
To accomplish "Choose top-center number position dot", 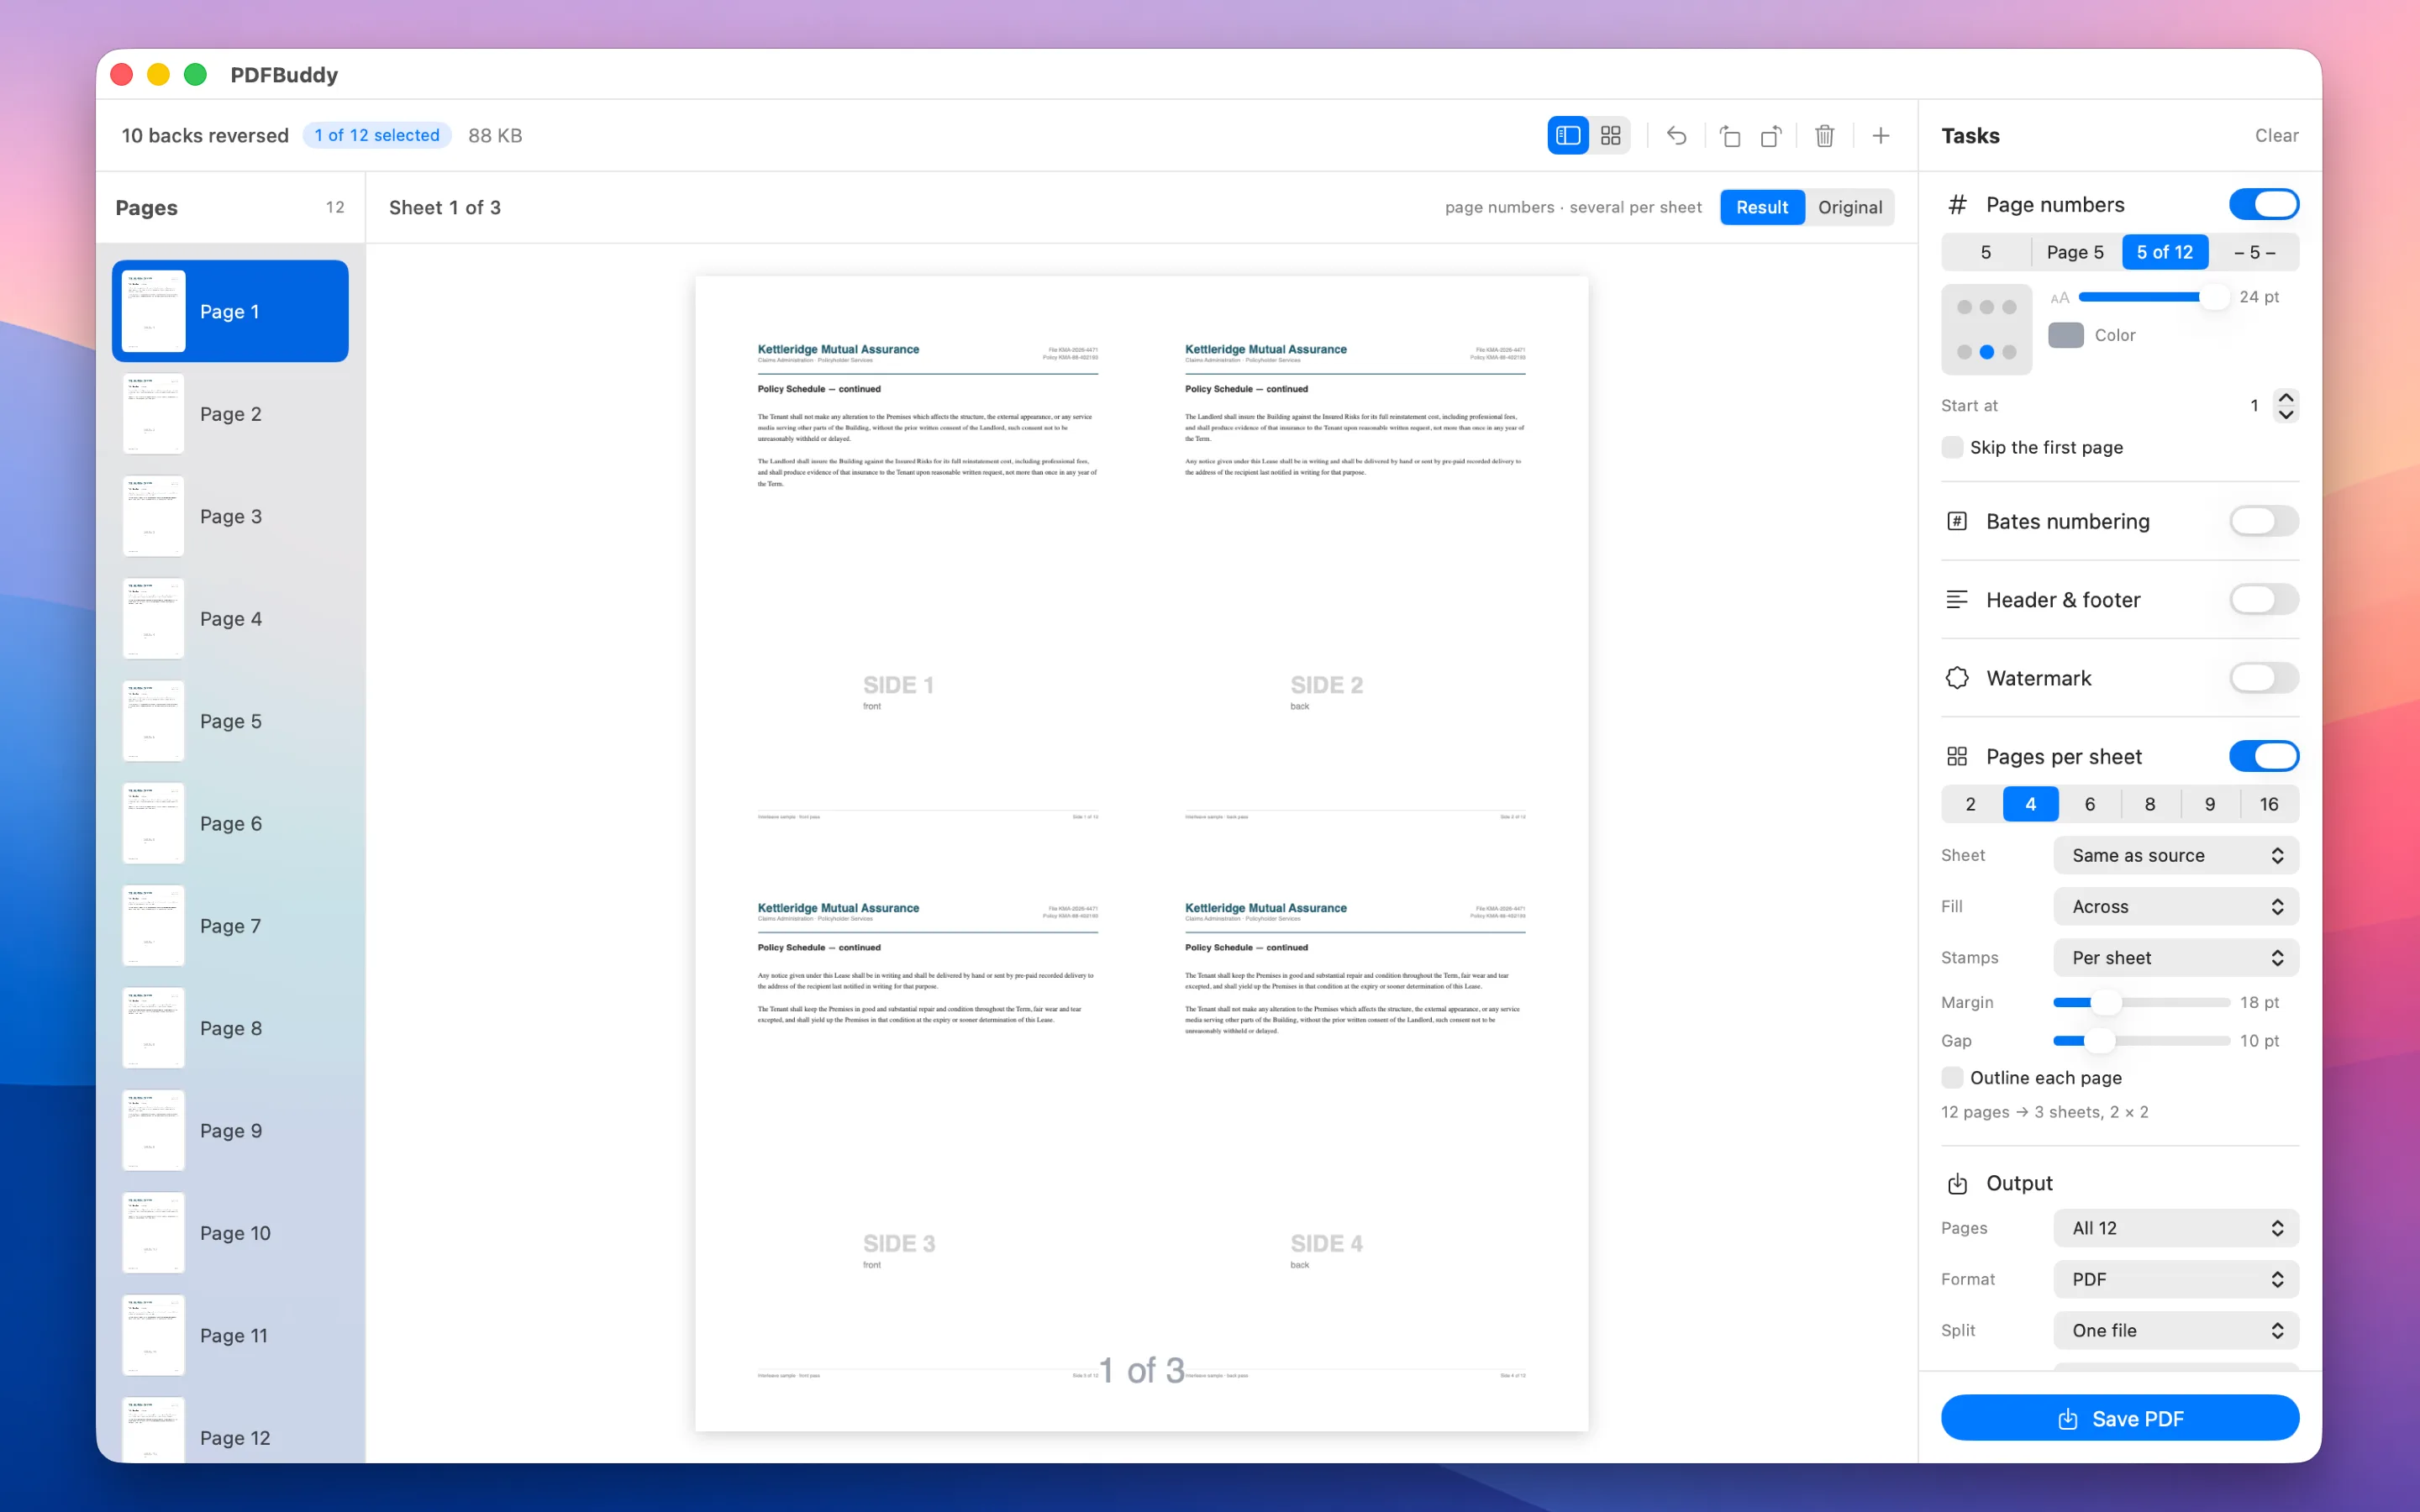I will click(x=1987, y=307).
